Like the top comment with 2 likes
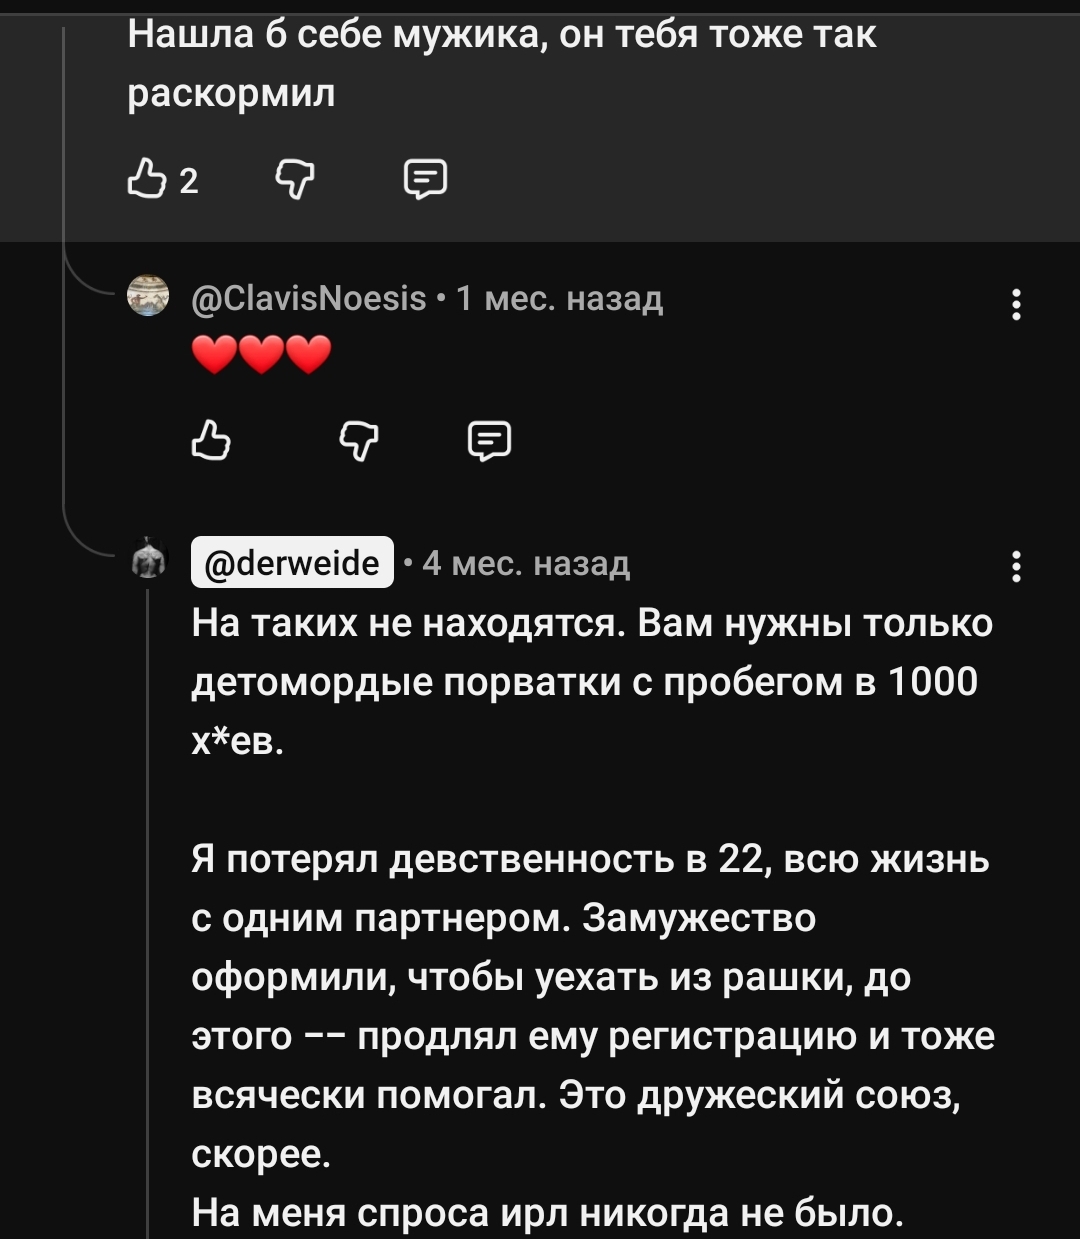1080x1239 pixels. coord(146,180)
